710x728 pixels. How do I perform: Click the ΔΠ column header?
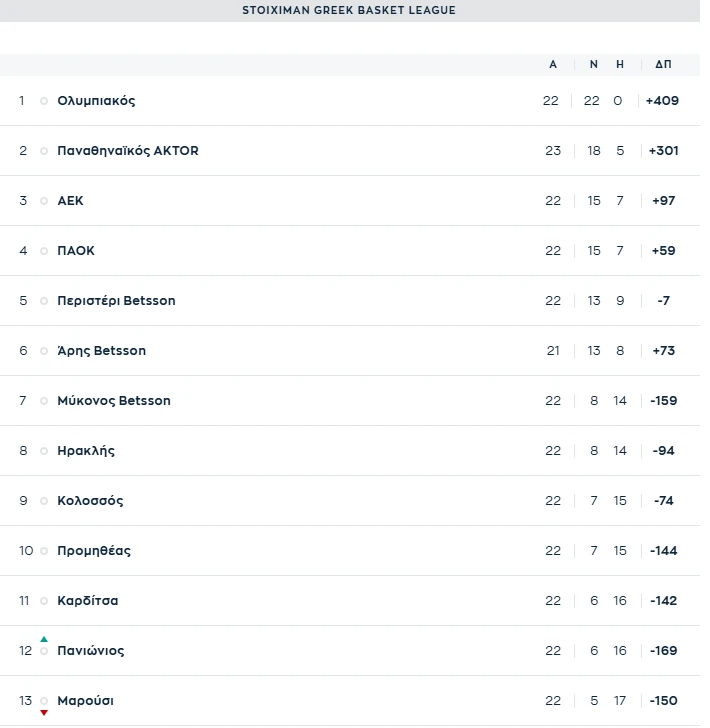point(663,64)
